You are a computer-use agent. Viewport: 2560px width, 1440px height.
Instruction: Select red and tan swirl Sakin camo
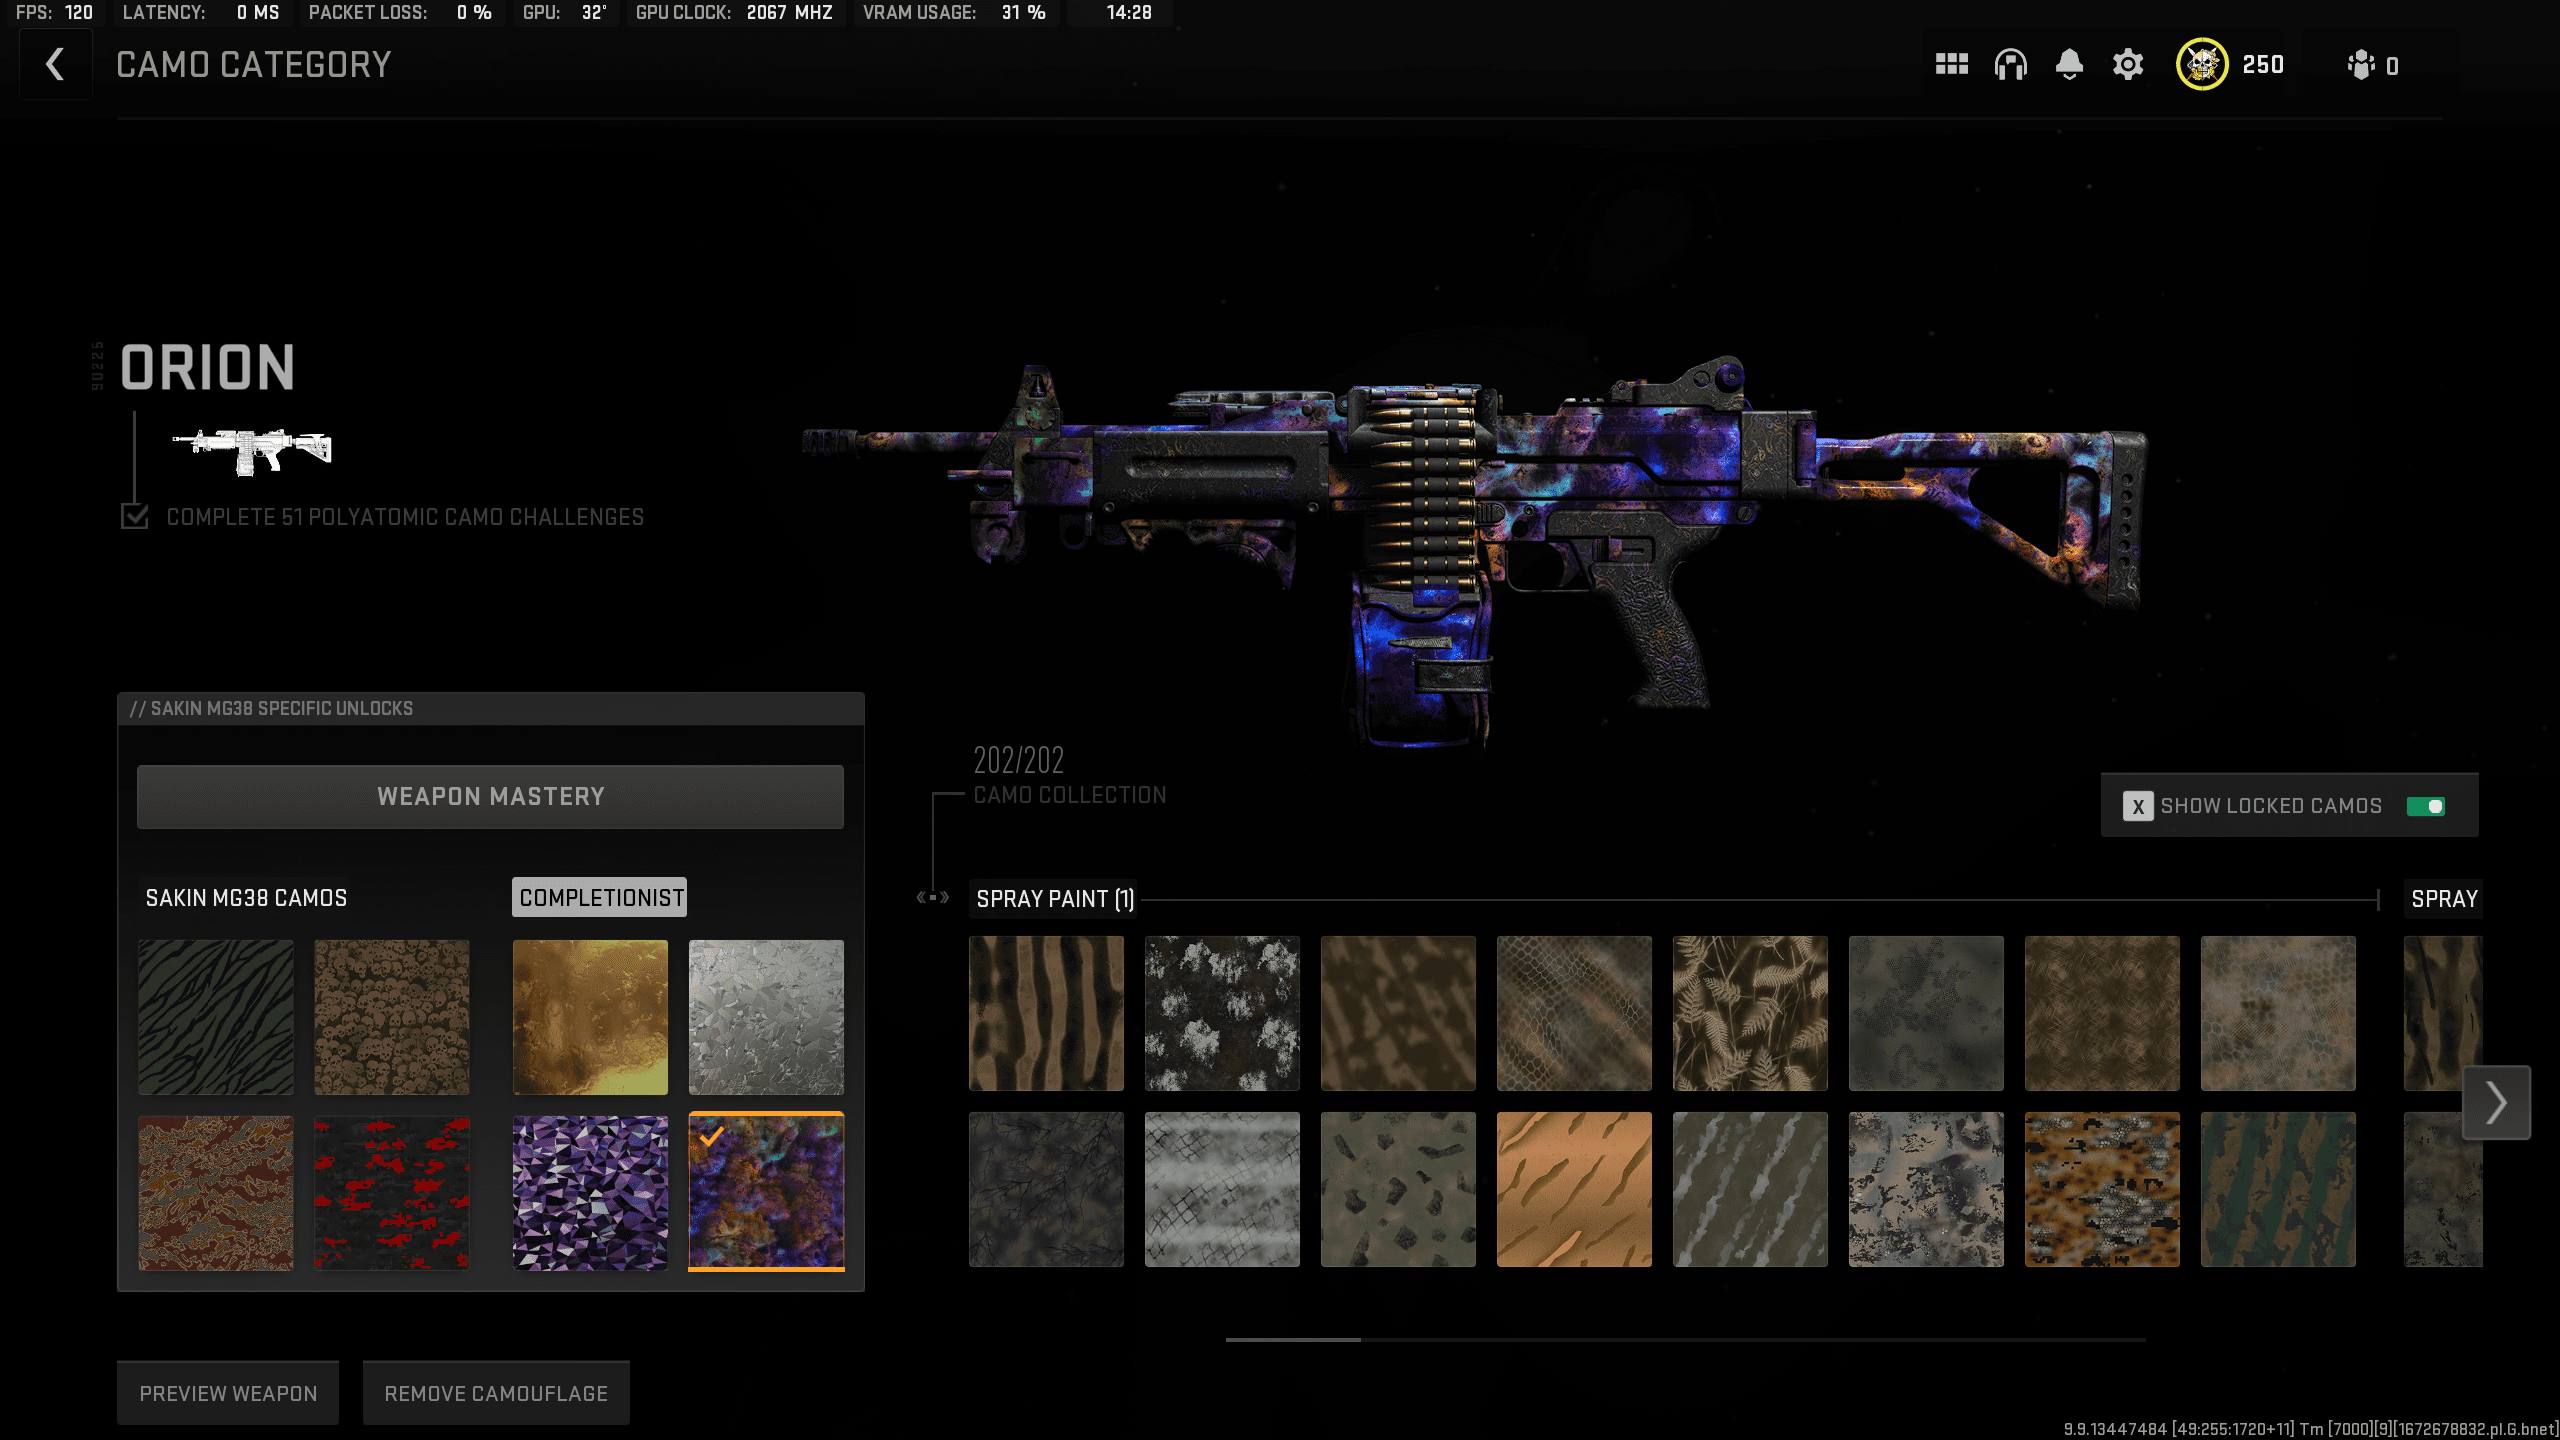(x=216, y=1193)
